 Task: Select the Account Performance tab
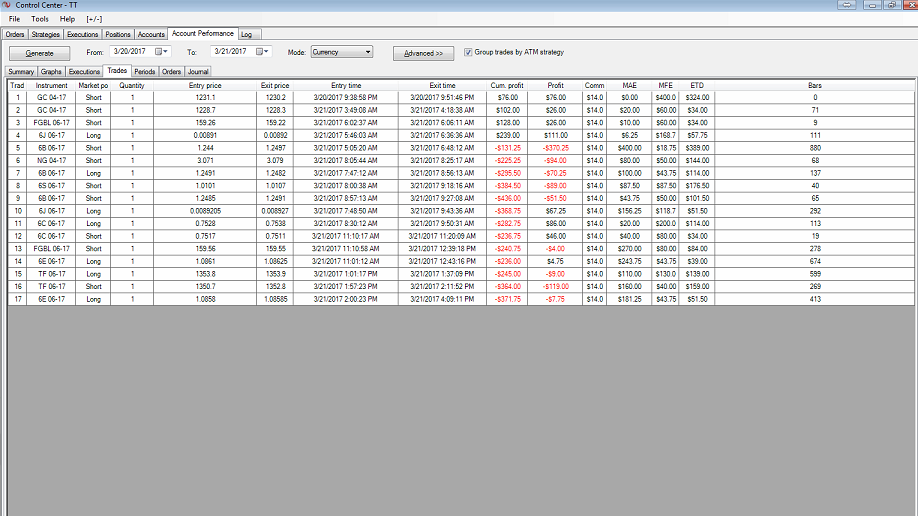pyautogui.click(x=203, y=33)
